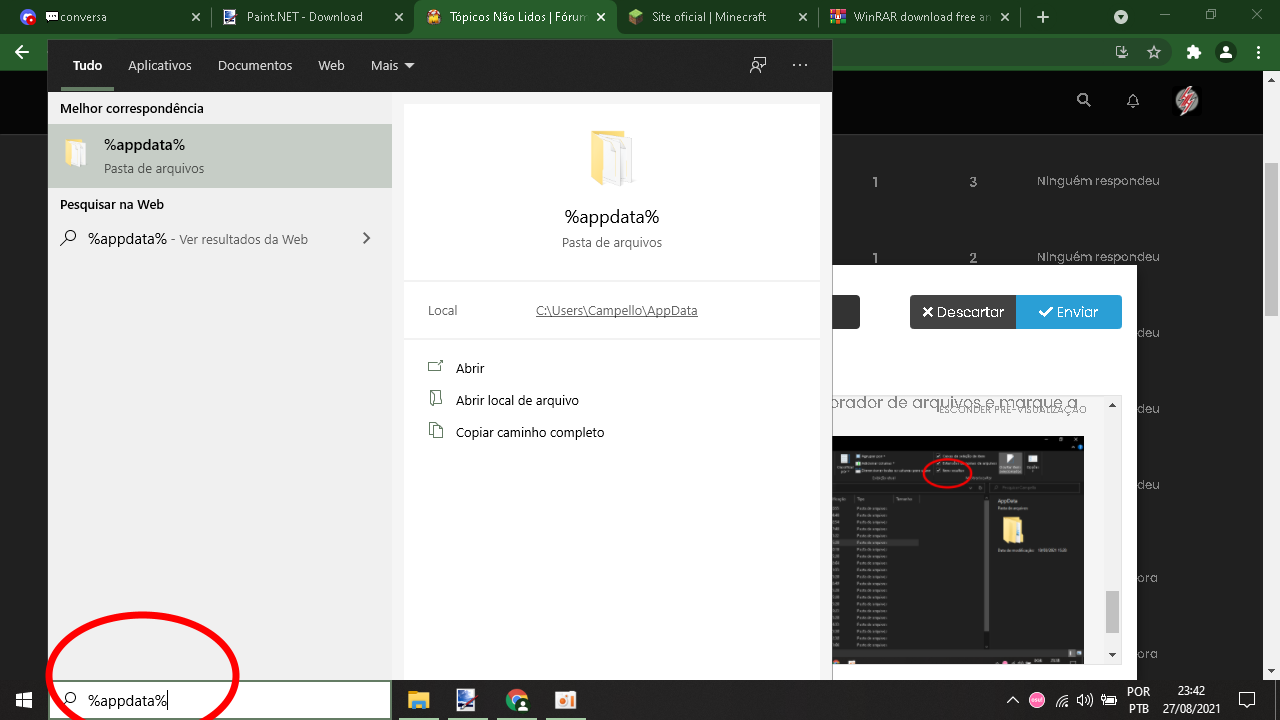
Task: Click the clock showing 23:42
Action: coord(1191,691)
